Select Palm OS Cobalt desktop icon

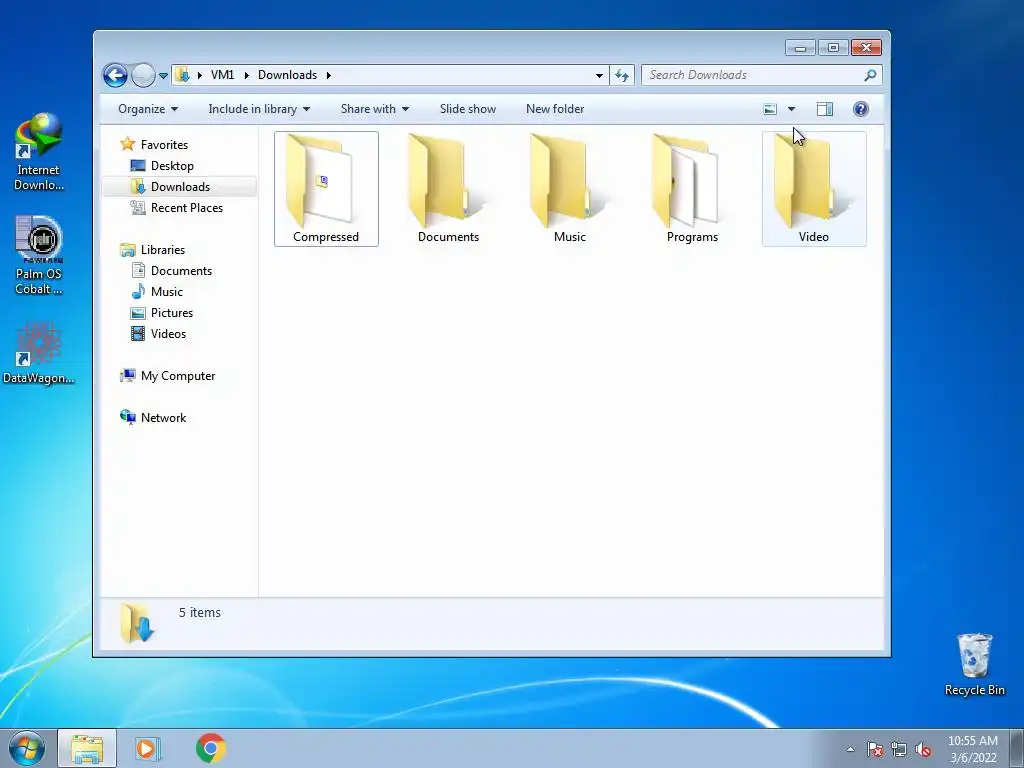coord(39,255)
